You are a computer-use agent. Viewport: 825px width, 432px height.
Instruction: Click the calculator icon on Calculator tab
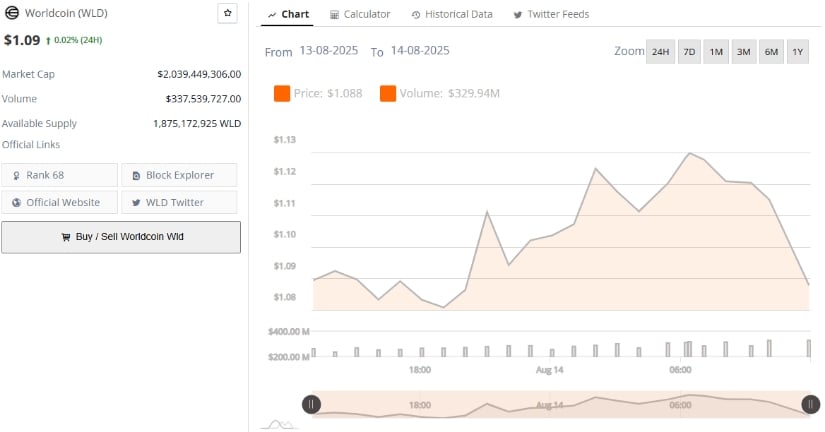[334, 15]
